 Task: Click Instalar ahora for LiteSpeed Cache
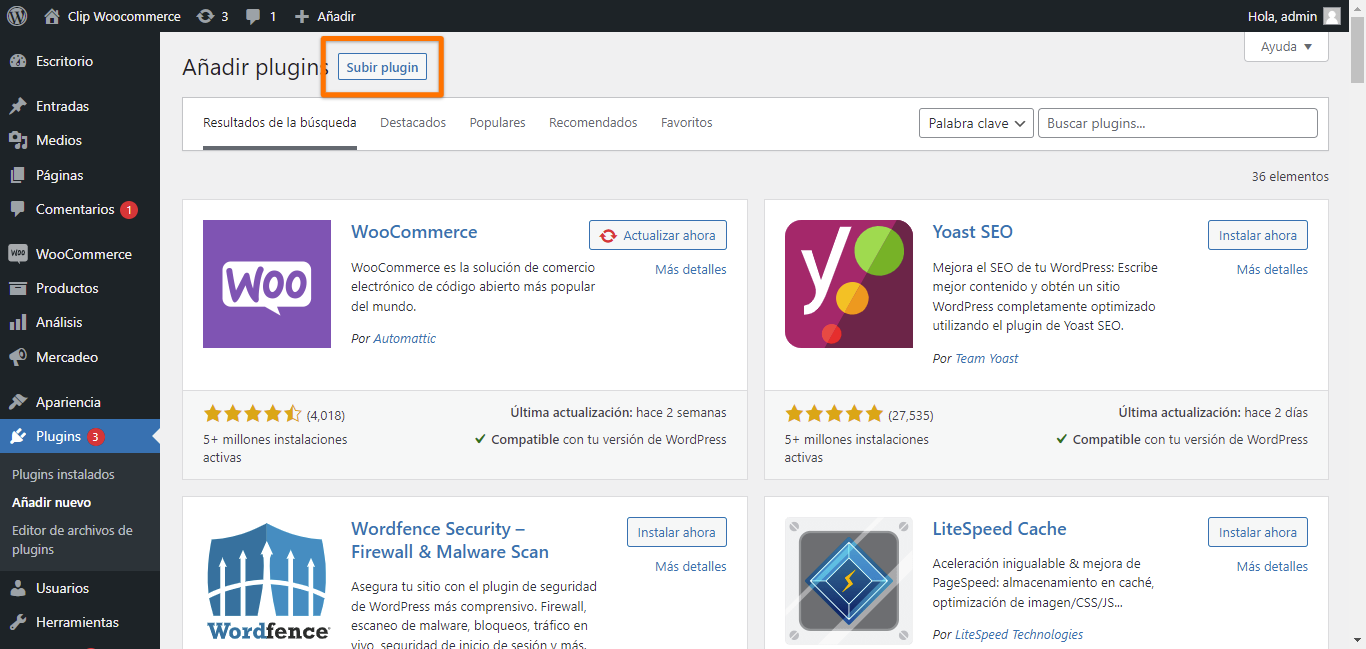(1258, 532)
